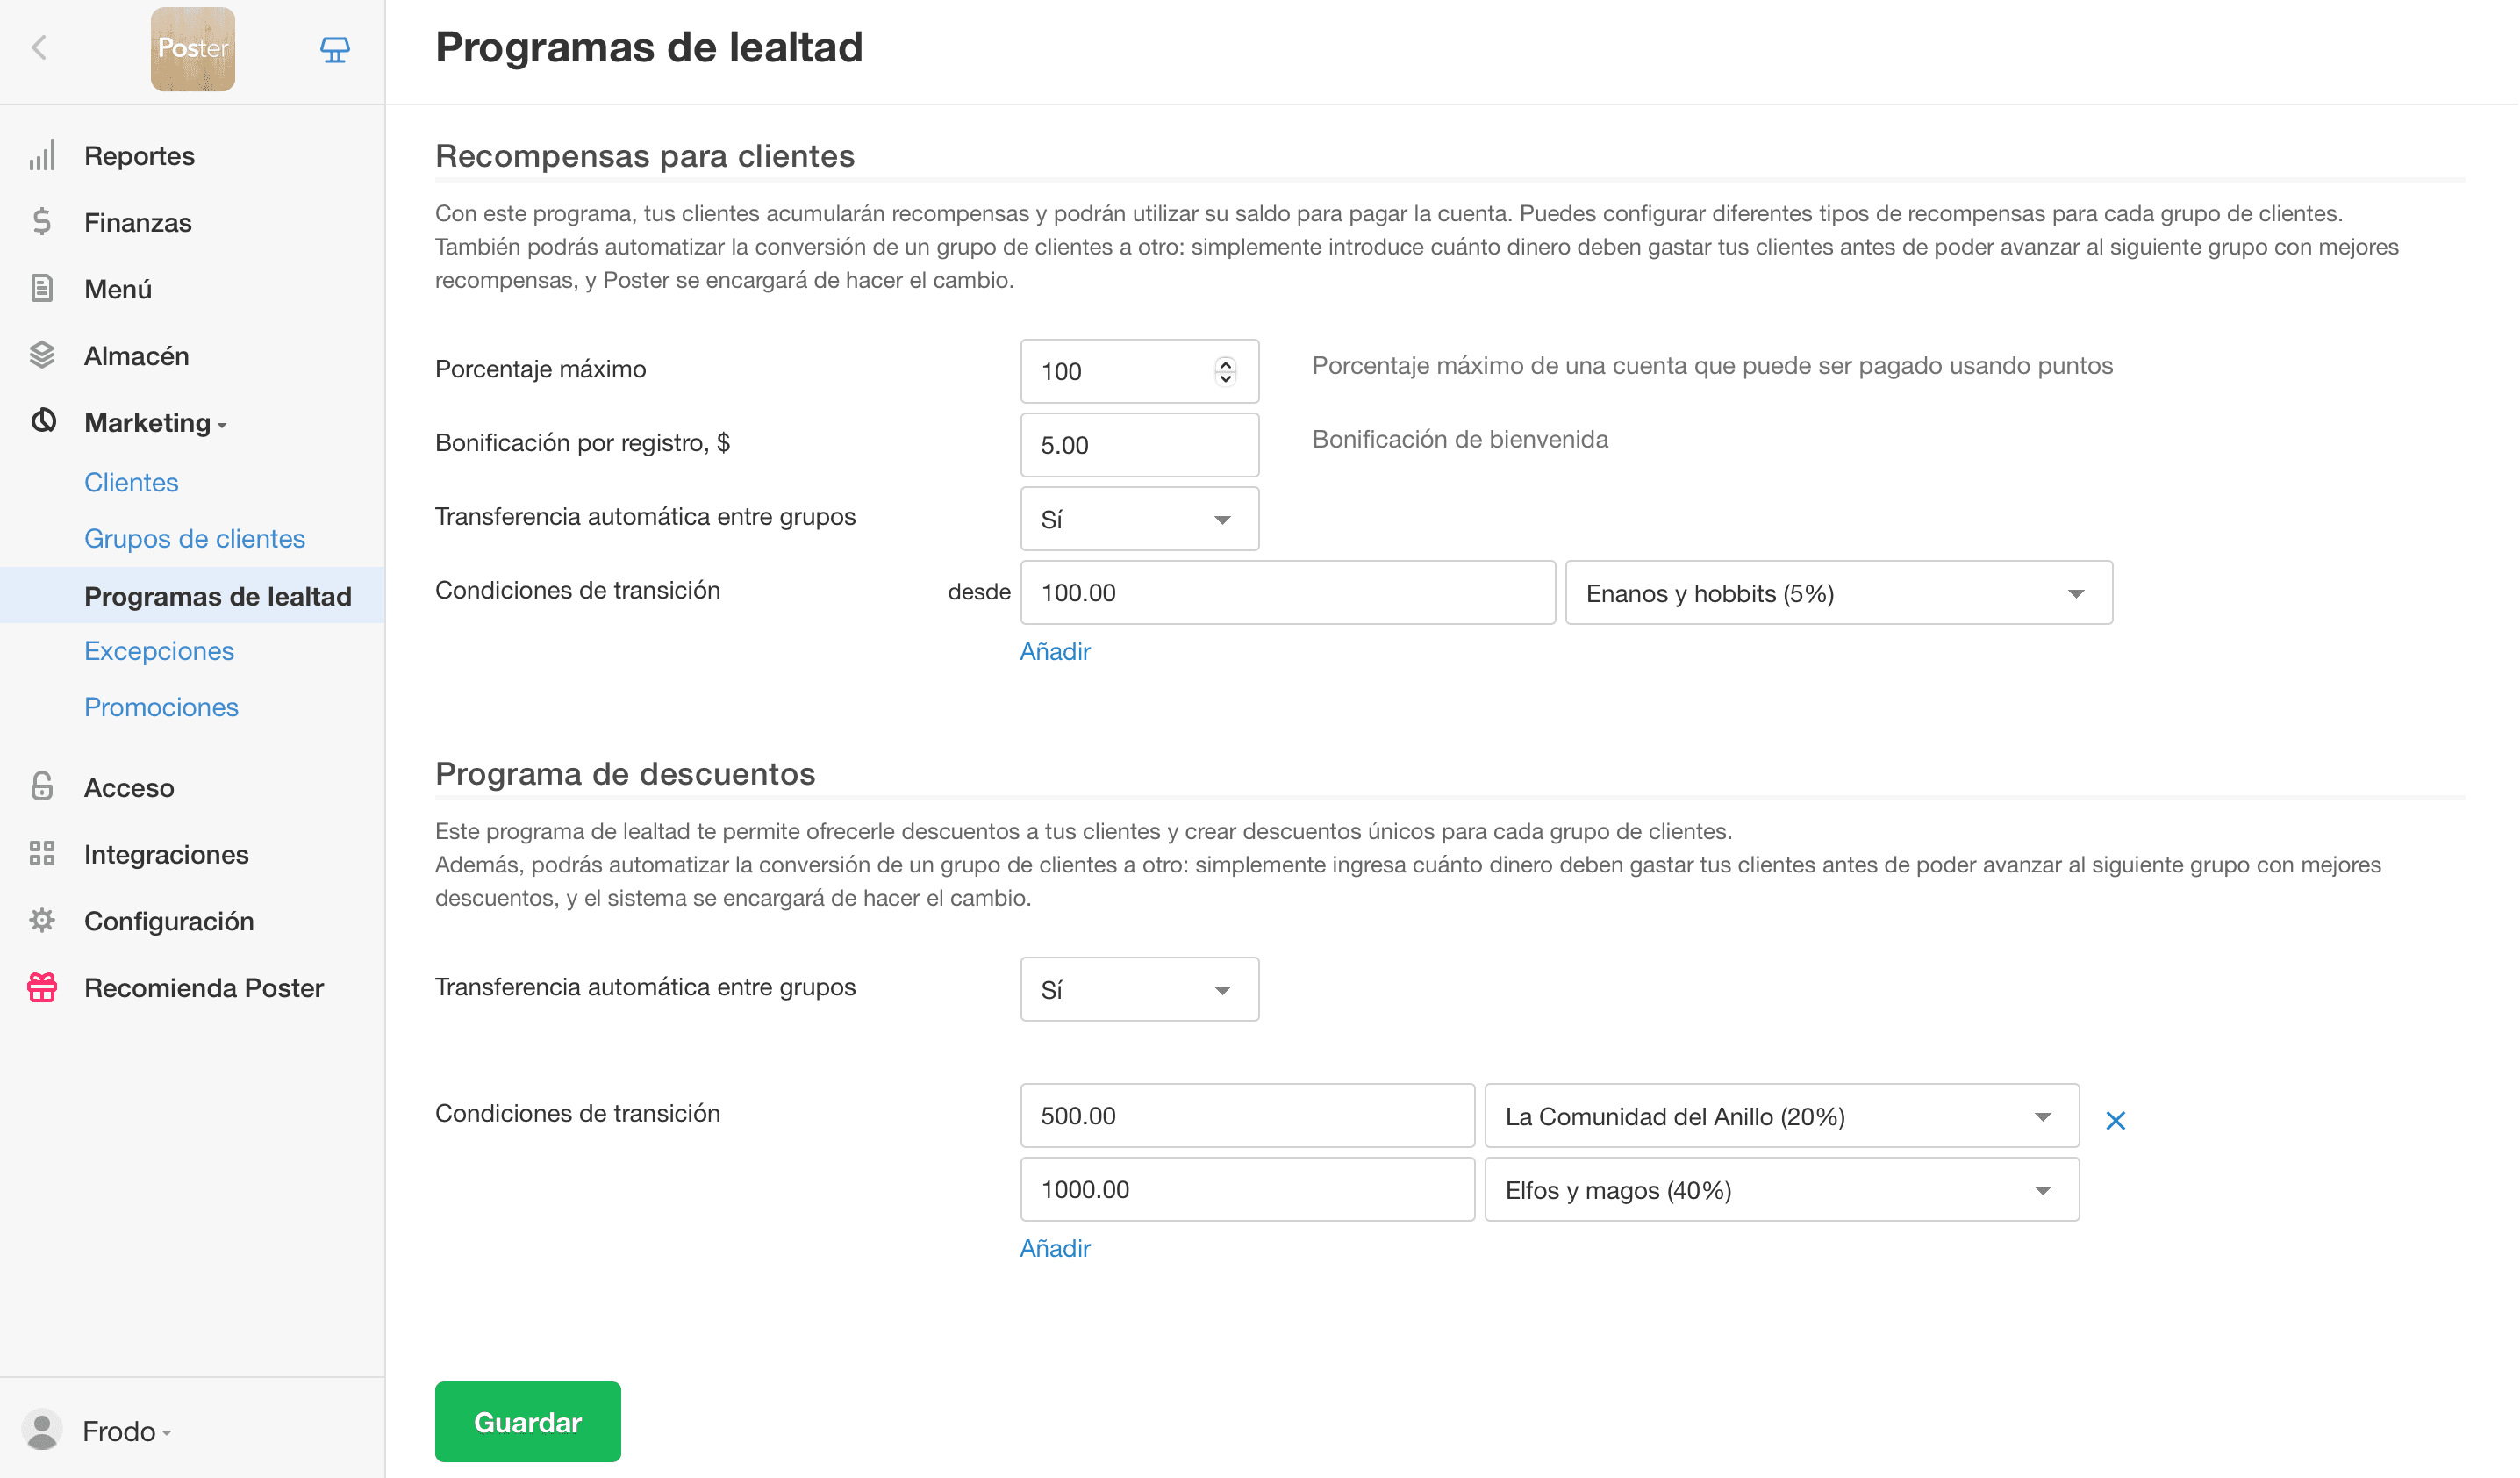The height and width of the screenshot is (1478, 2520).
Task: Open Recomienda Poster
Action: click(204, 988)
